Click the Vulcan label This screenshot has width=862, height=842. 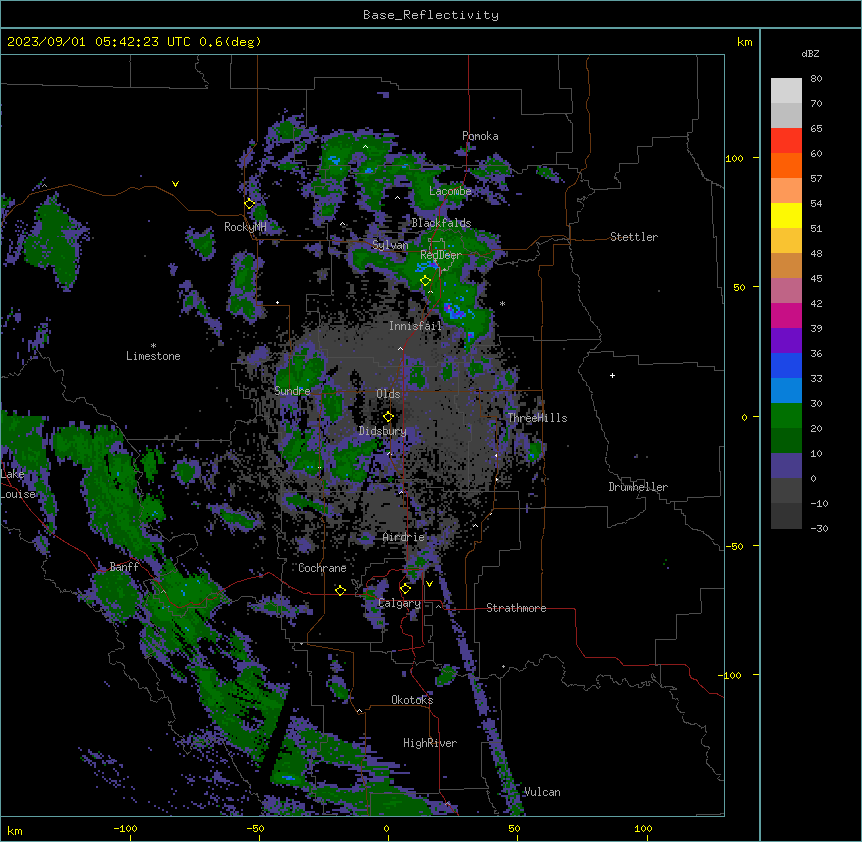(x=542, y=792)
